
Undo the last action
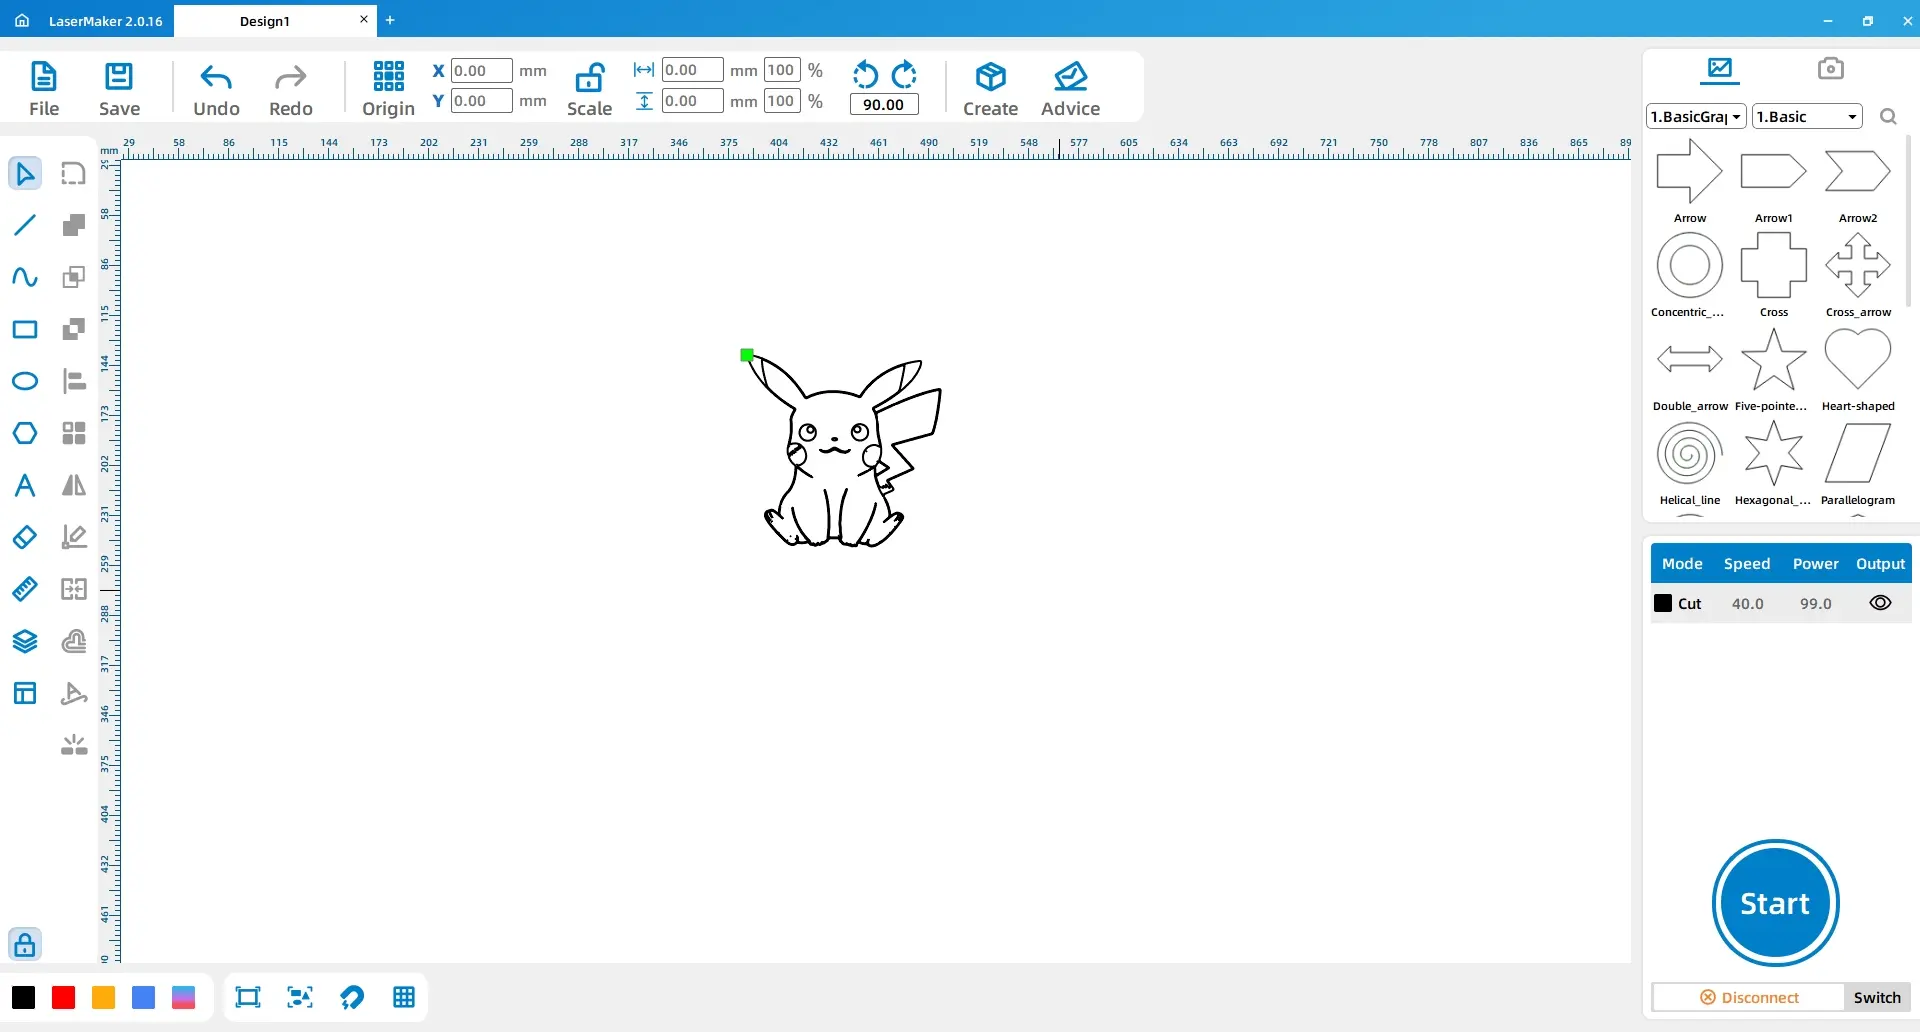[x=216, y=88]
